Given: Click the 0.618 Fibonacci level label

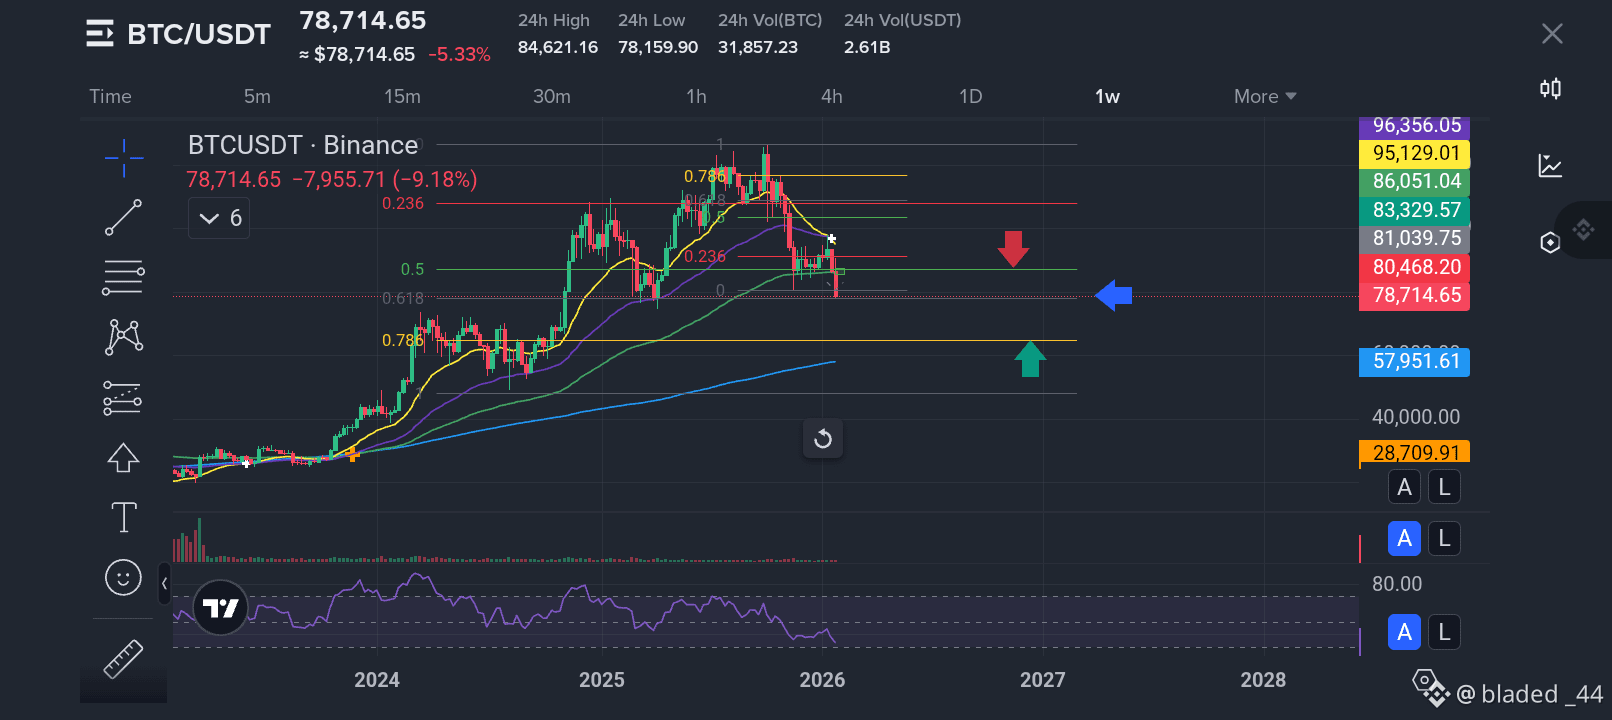Looking at the screenshot, I should point(403,298).
